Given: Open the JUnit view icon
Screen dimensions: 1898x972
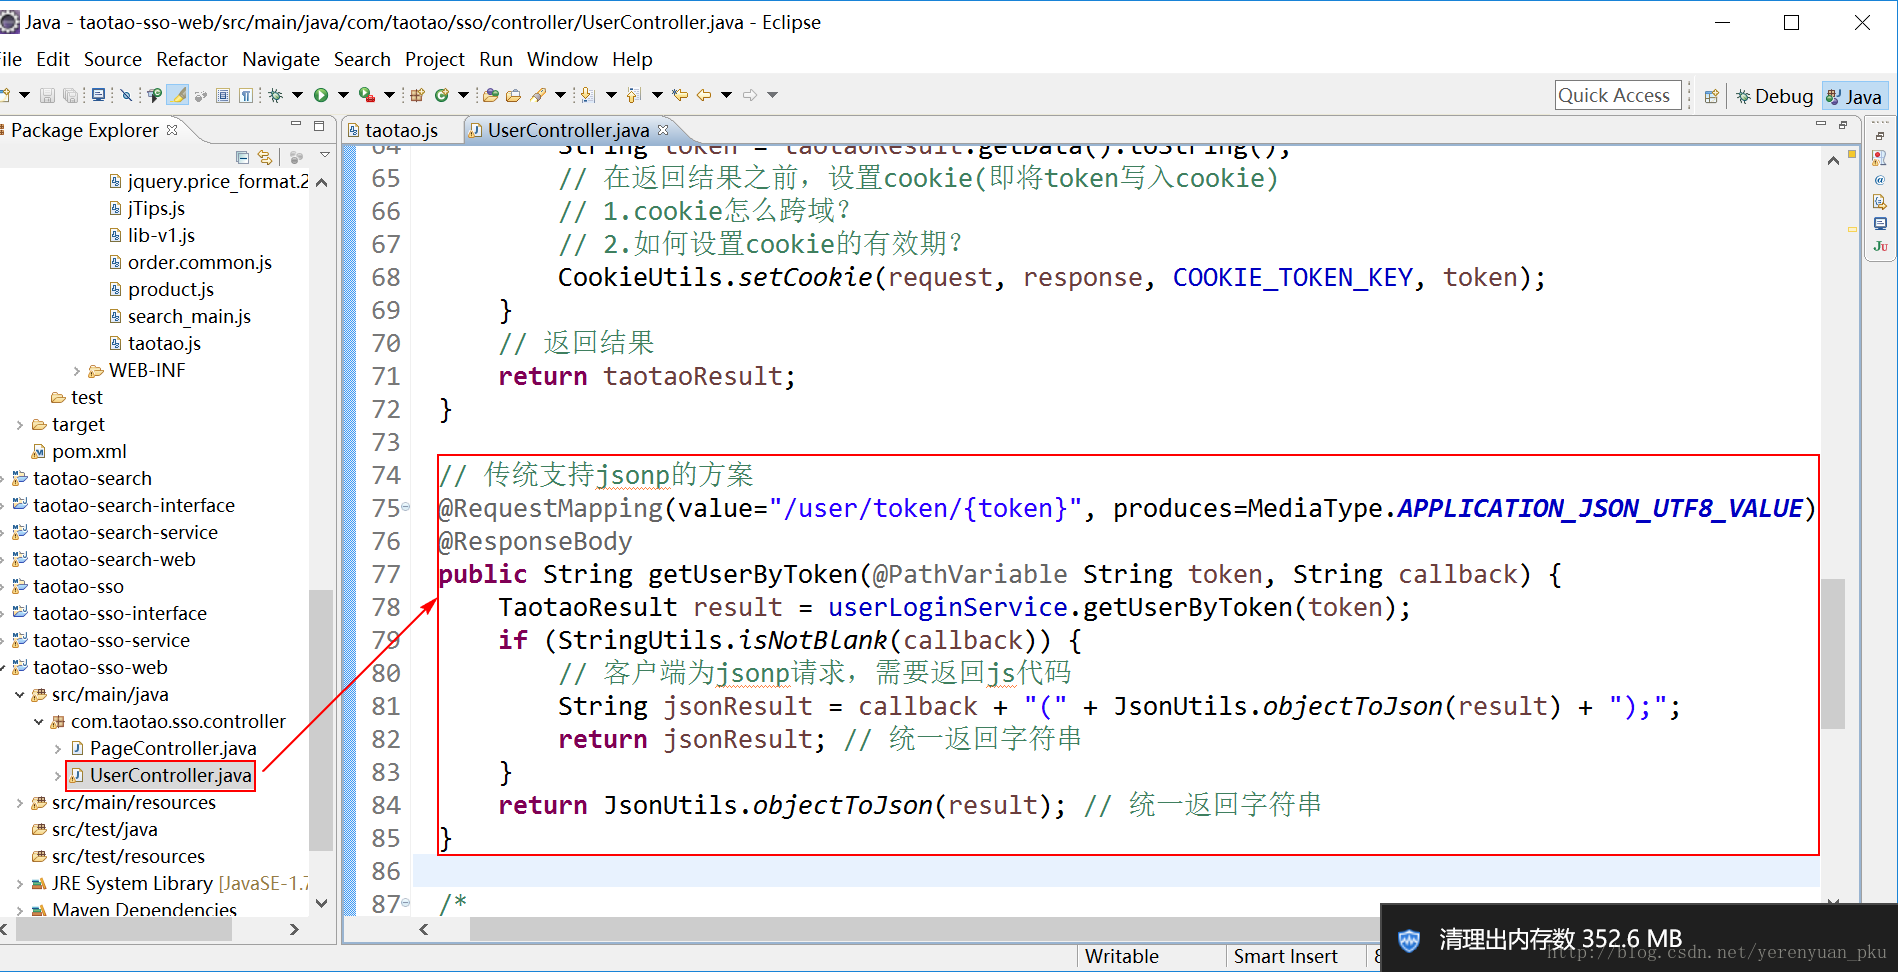Looking at the screenshot, I should tap(1880, 246).
